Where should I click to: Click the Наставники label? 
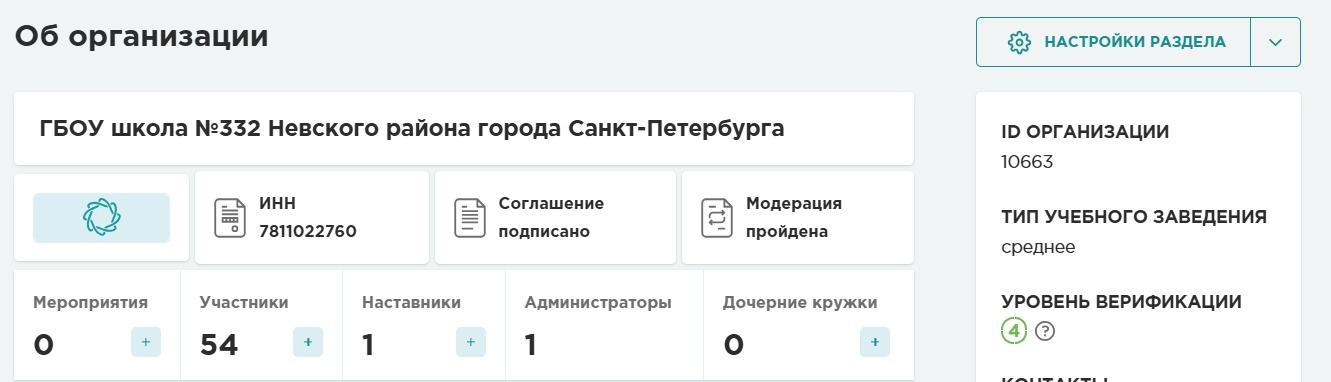[x=411, y=302]
